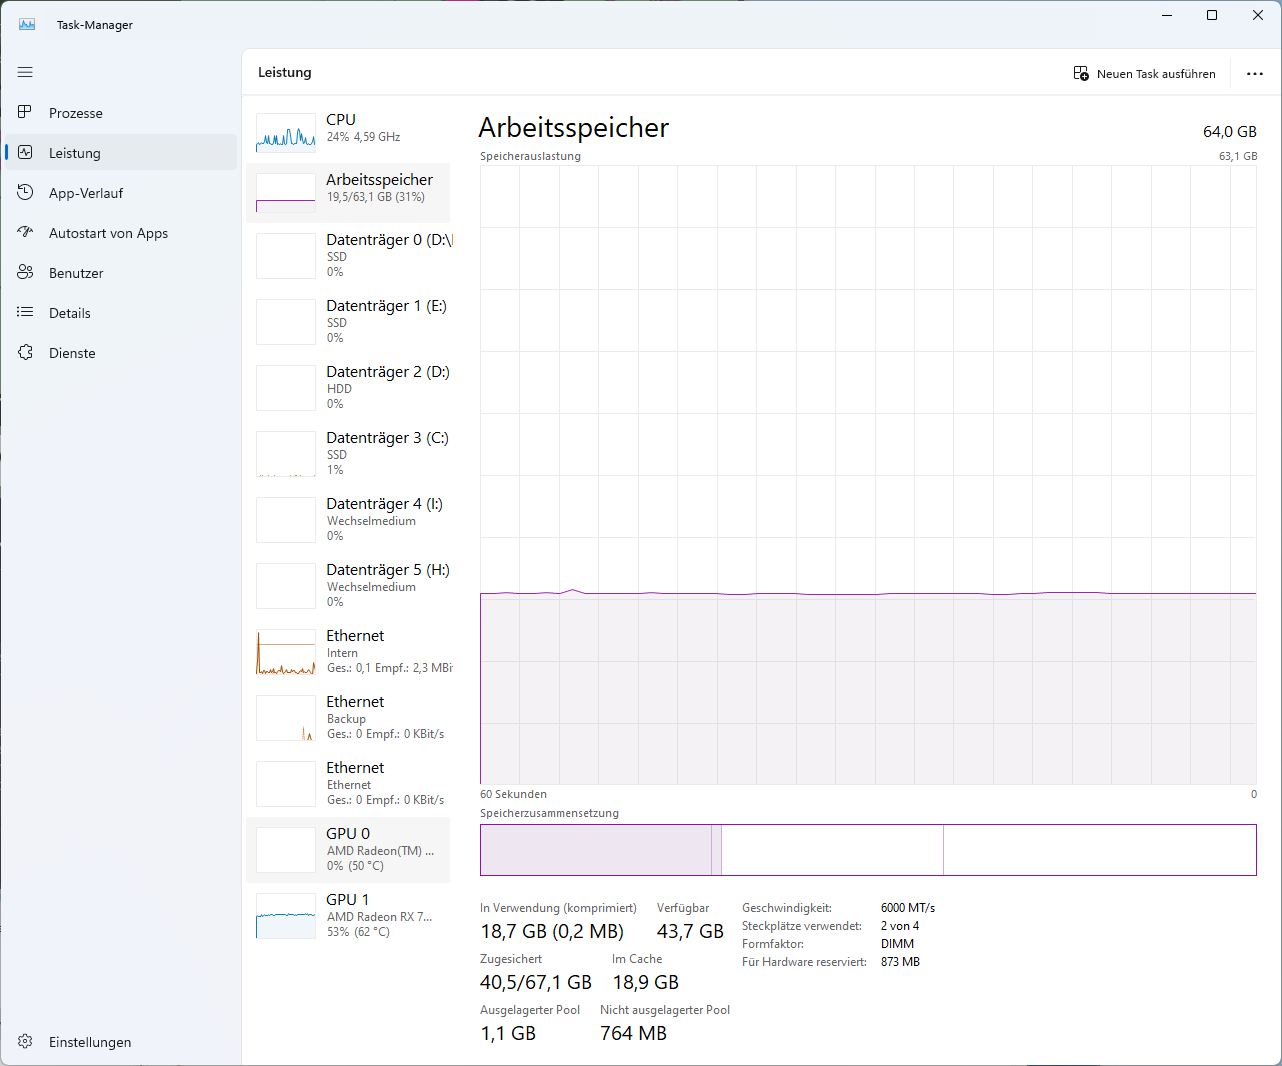
Task: Select the Arbeitsspeicher entry in the list
Action: point(348,192)
